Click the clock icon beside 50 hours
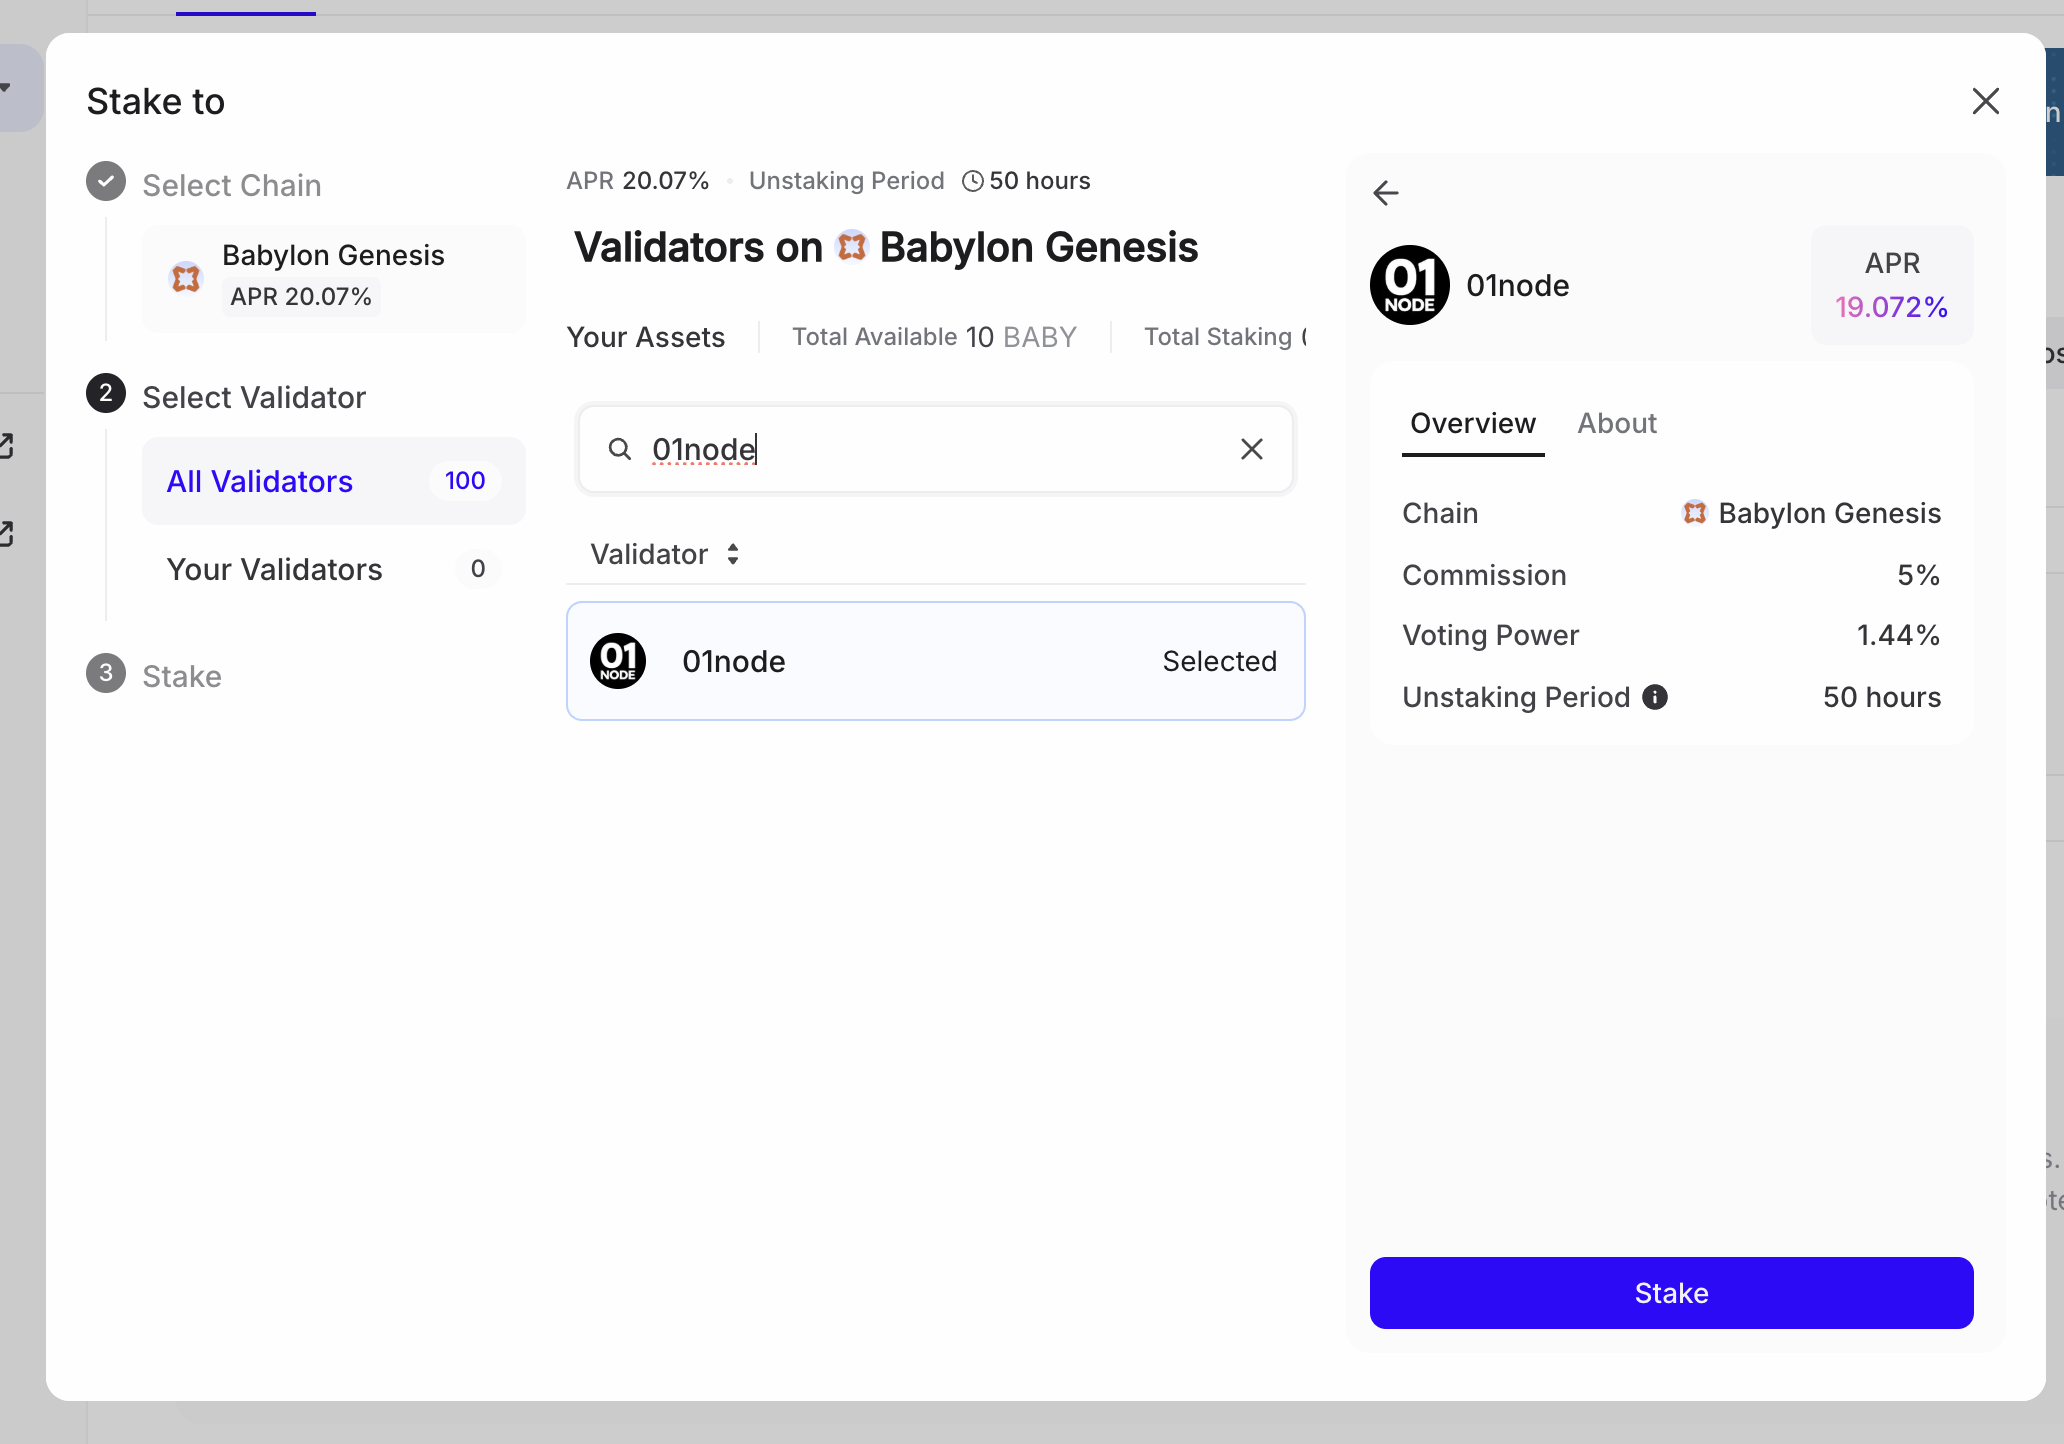Viewport: 2064px width, 1444px height. point(972,181)
